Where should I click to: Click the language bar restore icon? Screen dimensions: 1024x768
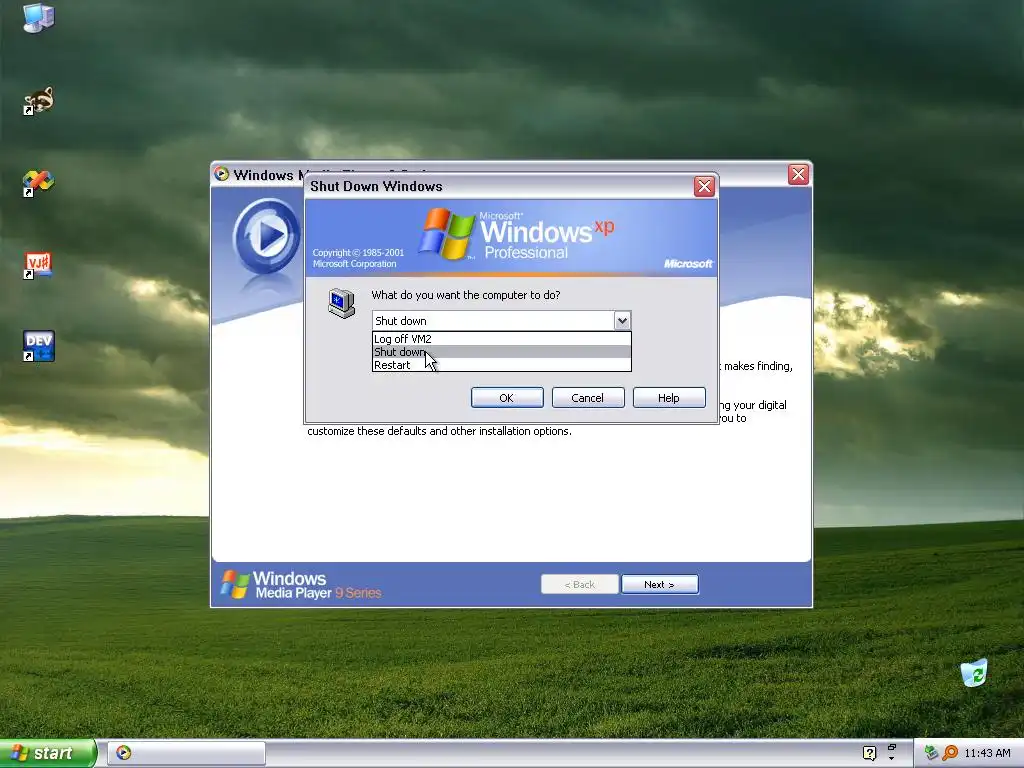tap(892, 747)
